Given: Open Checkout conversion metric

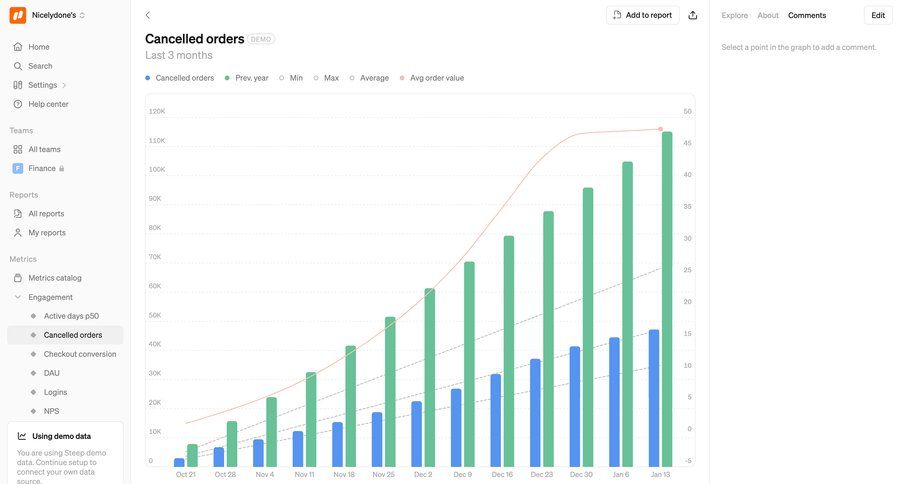Looking at the screenshot, I should click(x=80, y=354).
